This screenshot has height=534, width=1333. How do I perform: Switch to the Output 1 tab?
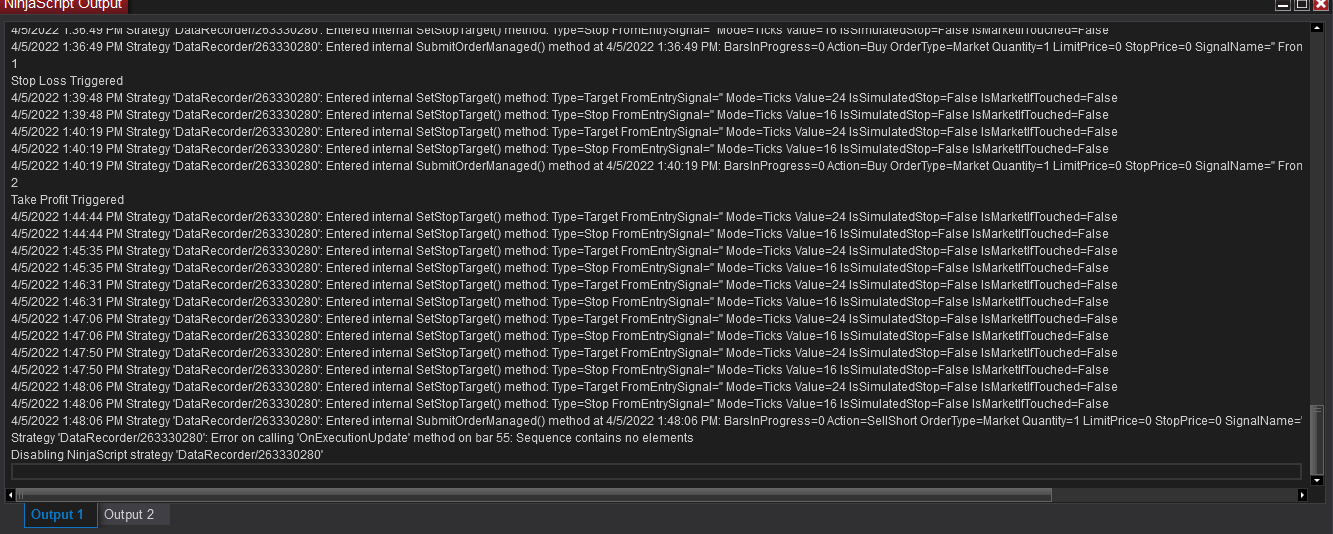(x=61, y=515)
